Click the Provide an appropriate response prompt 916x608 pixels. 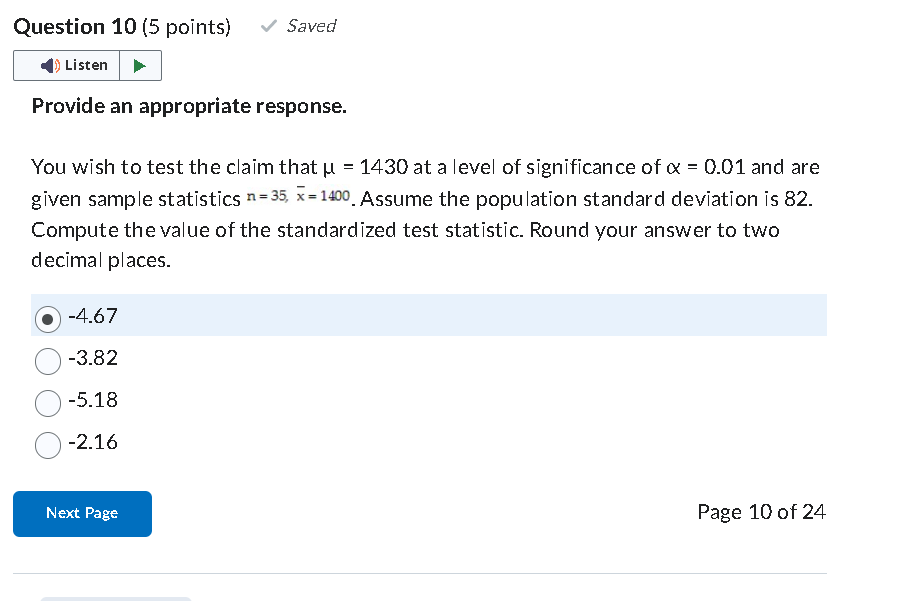click(187, 106)
